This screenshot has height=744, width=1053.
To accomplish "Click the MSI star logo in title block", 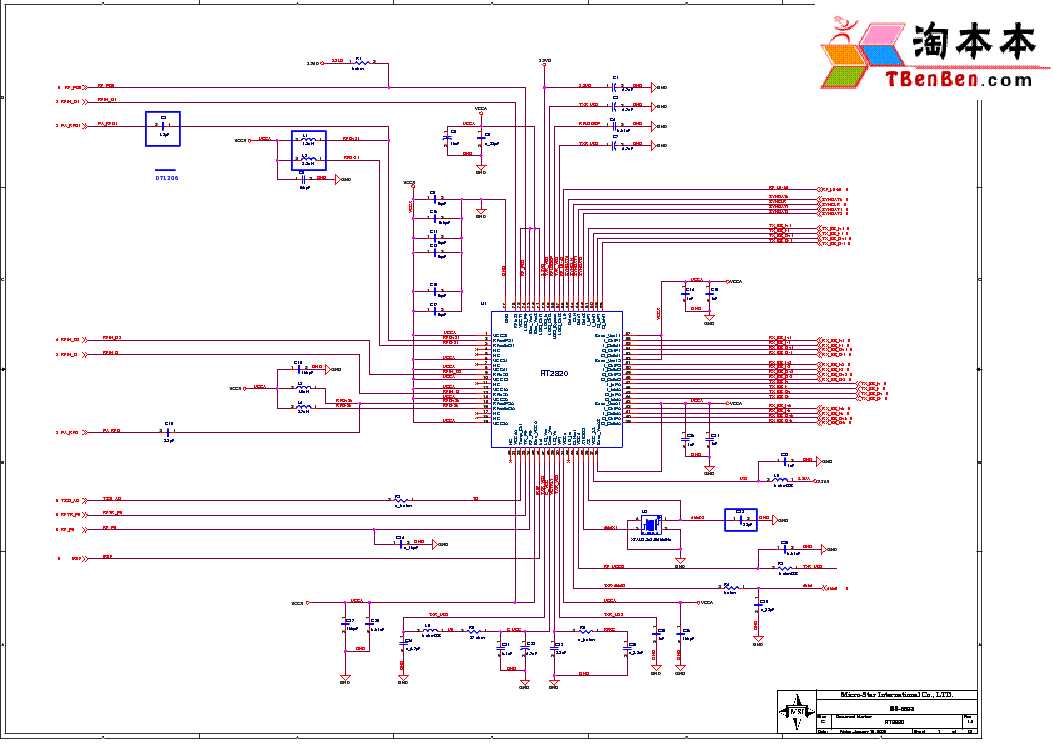I will pos(797,712).
